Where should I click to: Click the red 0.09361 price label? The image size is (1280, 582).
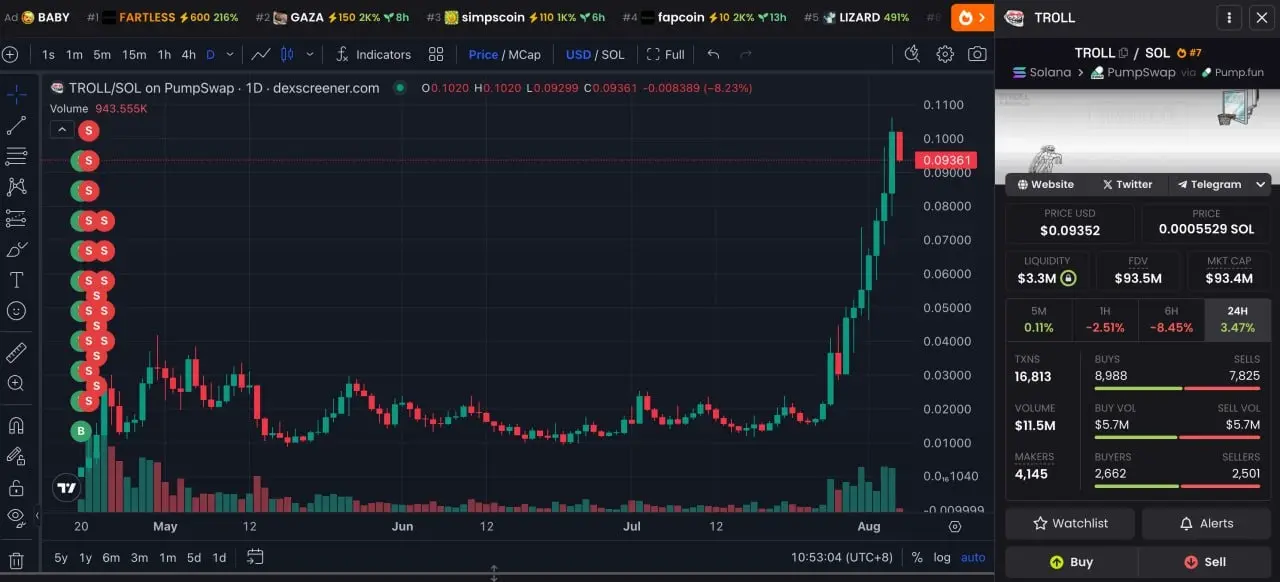tap(946, 160)
